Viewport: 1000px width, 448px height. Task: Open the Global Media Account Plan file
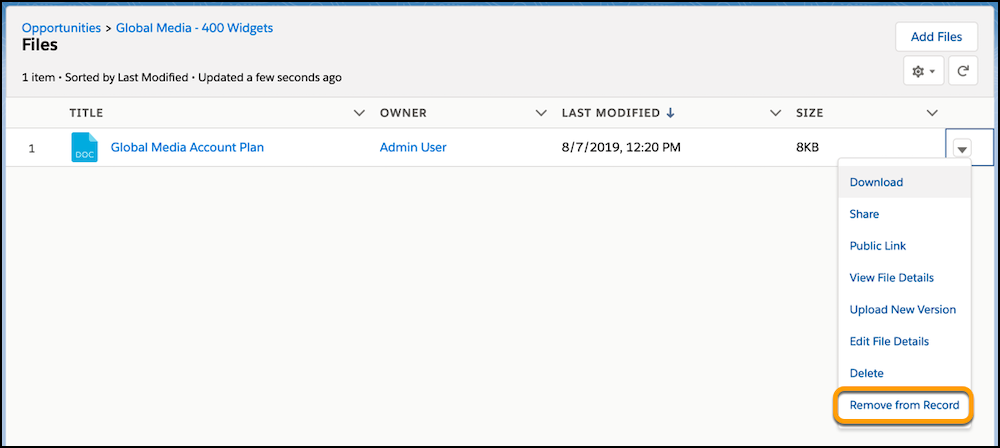(187, 148)
